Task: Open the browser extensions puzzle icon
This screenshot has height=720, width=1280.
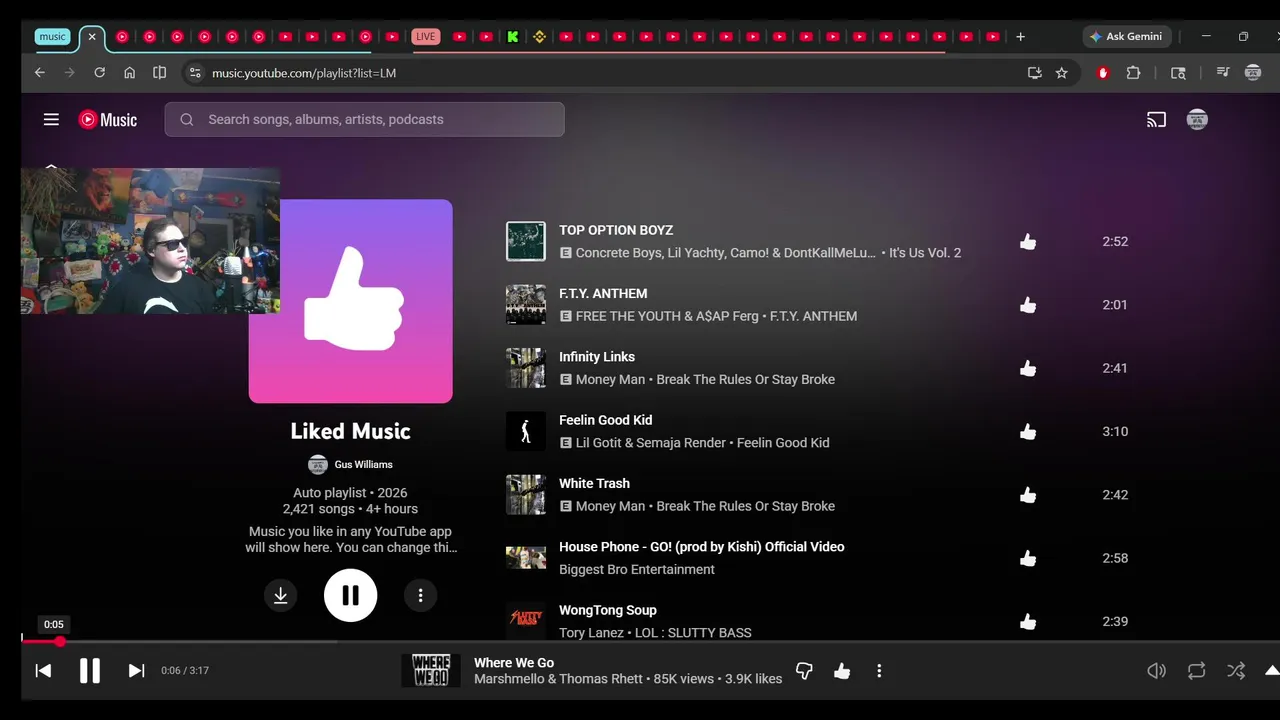Action: [1133, 73]
